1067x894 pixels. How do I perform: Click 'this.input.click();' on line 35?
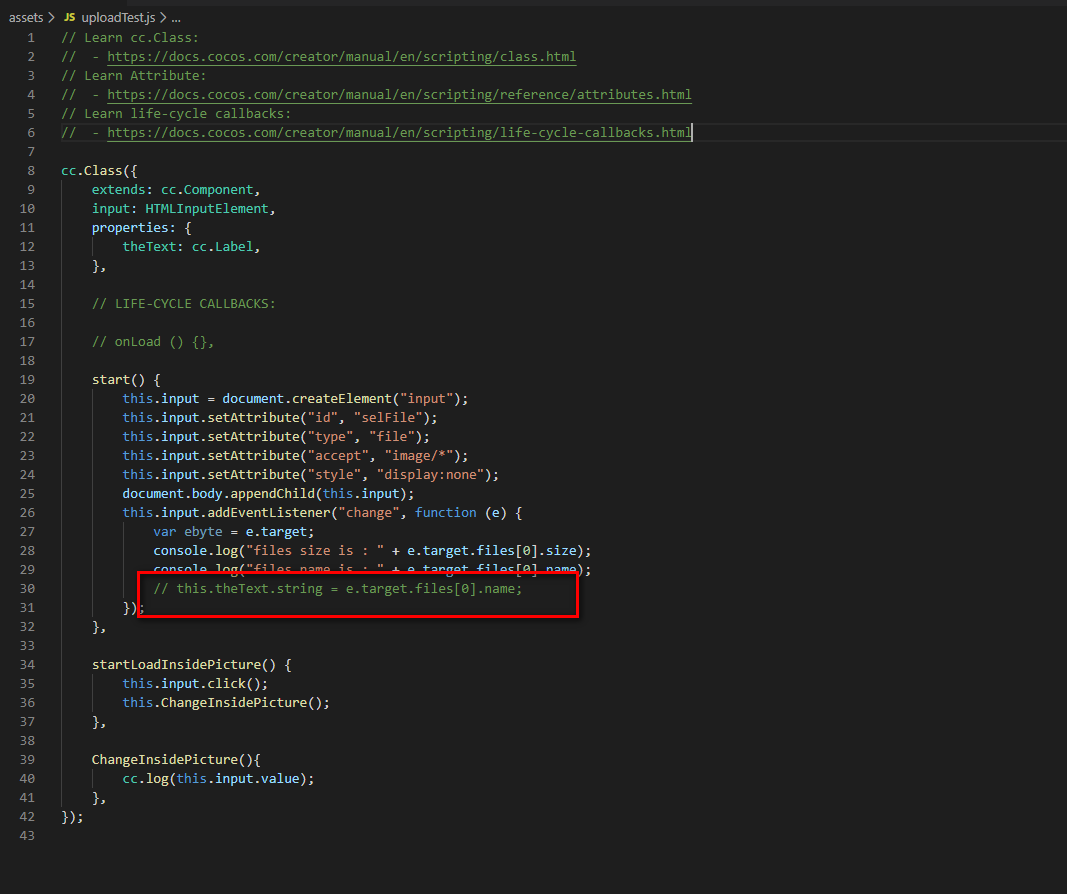[195, 684]
